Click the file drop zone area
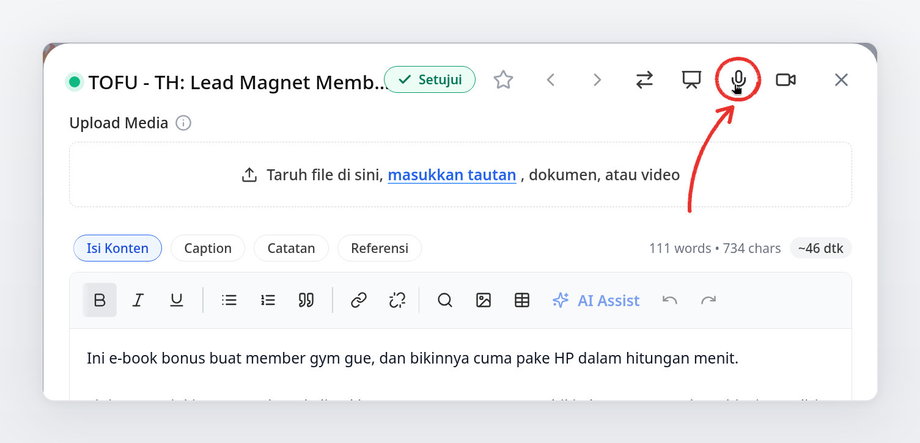The width and height of the screenshot is (920, 443). [x=461, y=174]
